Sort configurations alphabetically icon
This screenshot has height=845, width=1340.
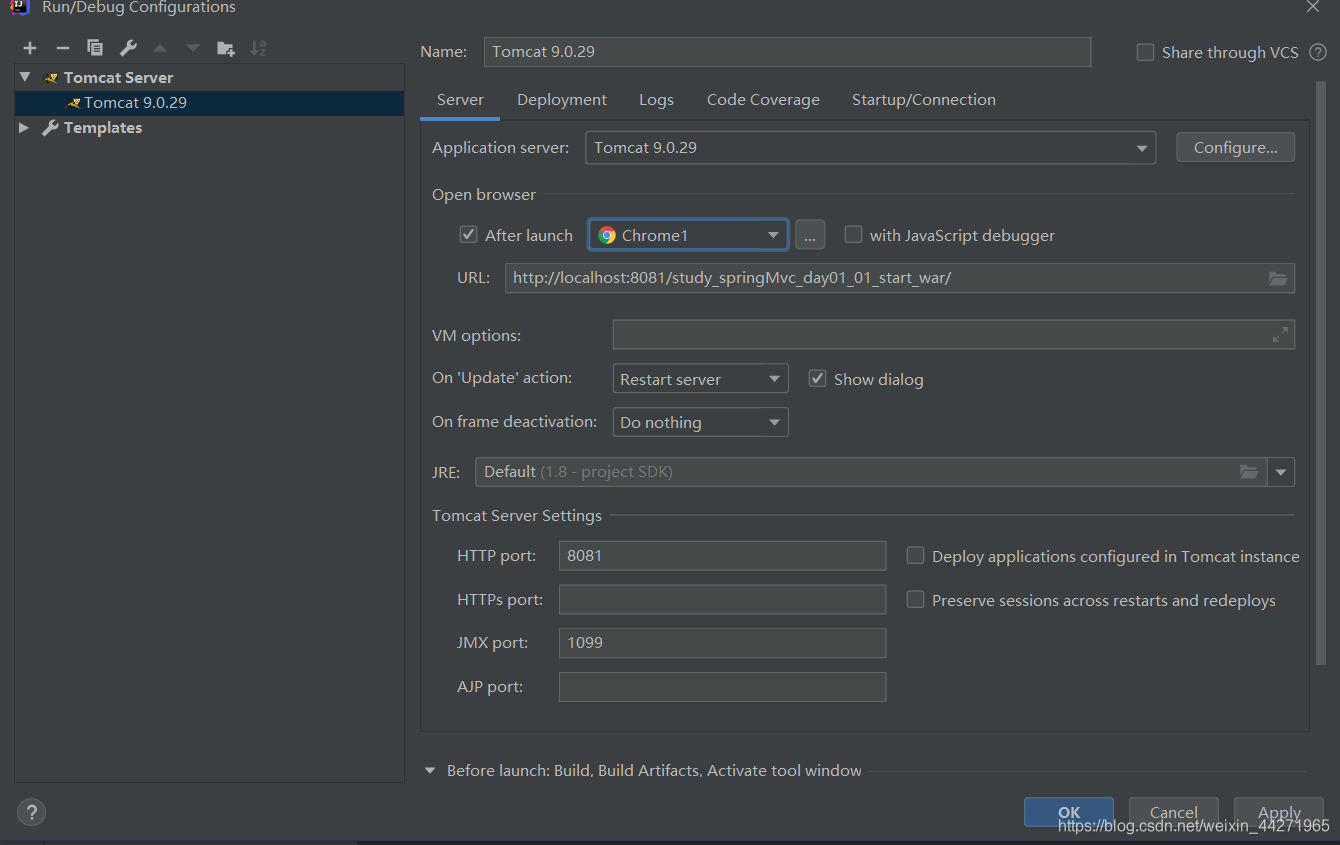[258, 48]
